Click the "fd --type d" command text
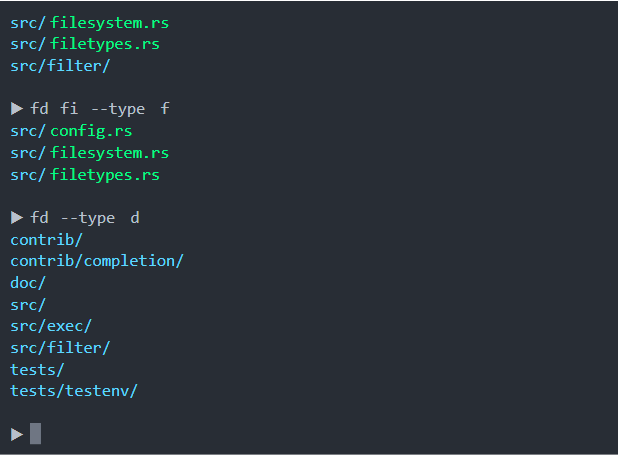Screen dimensions: 618x455 coord(85,218)
